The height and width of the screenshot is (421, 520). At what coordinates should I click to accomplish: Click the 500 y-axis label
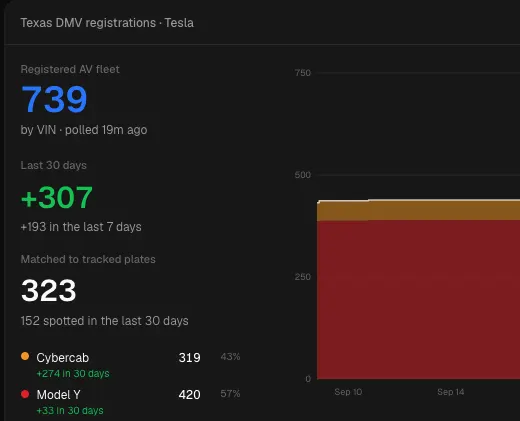(x=303, y=175)
